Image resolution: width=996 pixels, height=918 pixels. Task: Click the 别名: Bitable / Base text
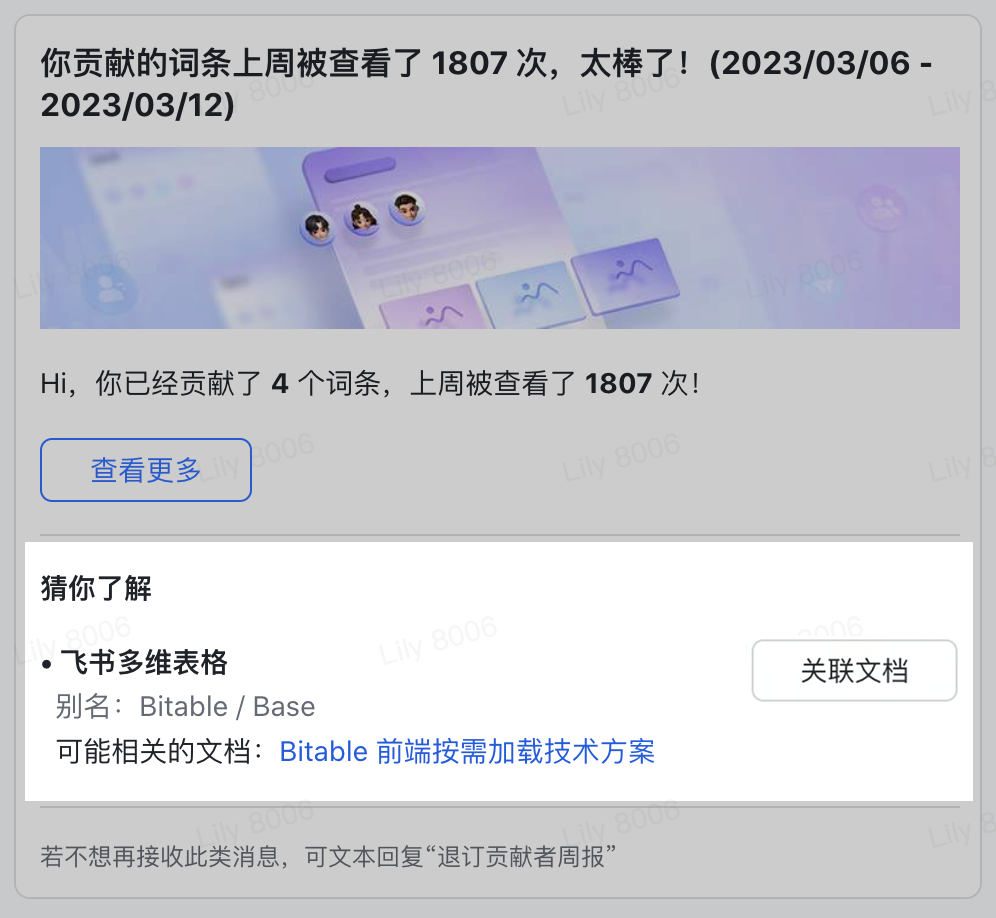coord(185,706)
